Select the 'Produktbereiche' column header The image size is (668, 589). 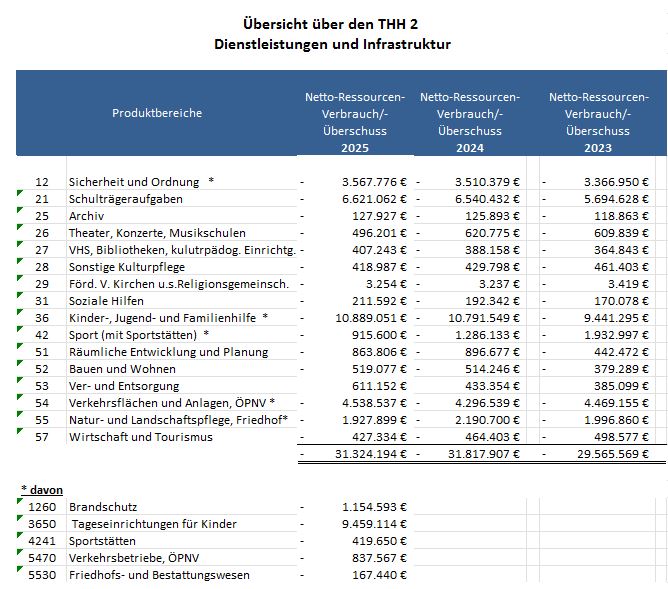click(157, 113)
